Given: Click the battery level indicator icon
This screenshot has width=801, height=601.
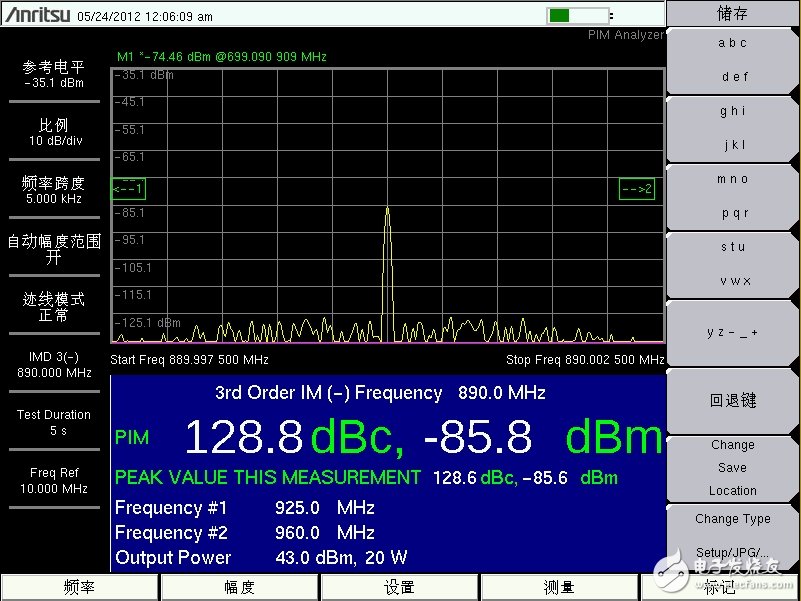Looking at the screenshot, I should [577, 15].
